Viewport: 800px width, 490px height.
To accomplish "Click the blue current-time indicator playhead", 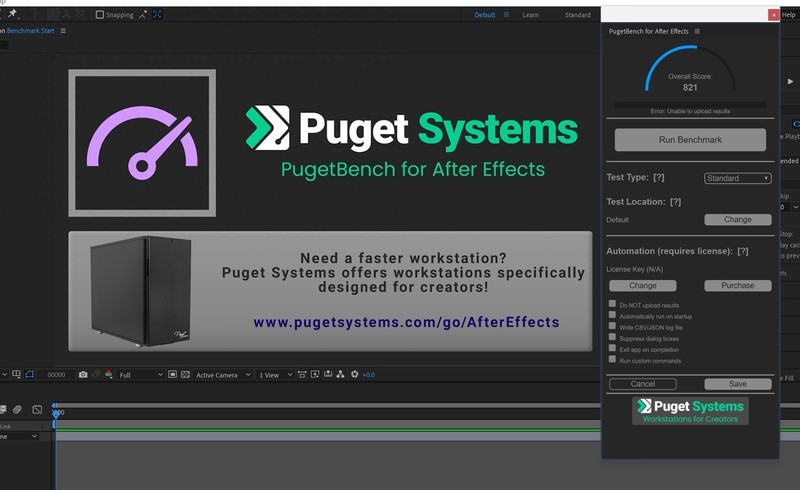I will [x=56, y=413].
